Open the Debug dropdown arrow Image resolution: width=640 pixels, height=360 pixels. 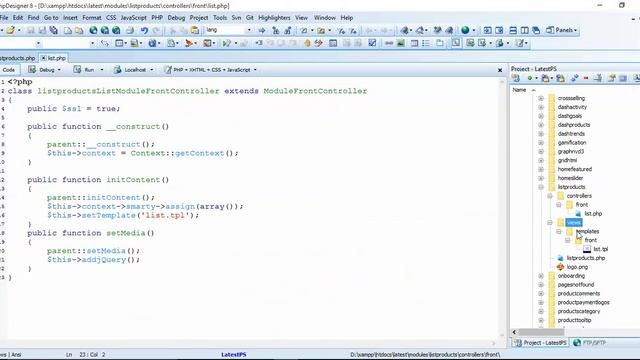pyautogui.click(x=59, y=70)
